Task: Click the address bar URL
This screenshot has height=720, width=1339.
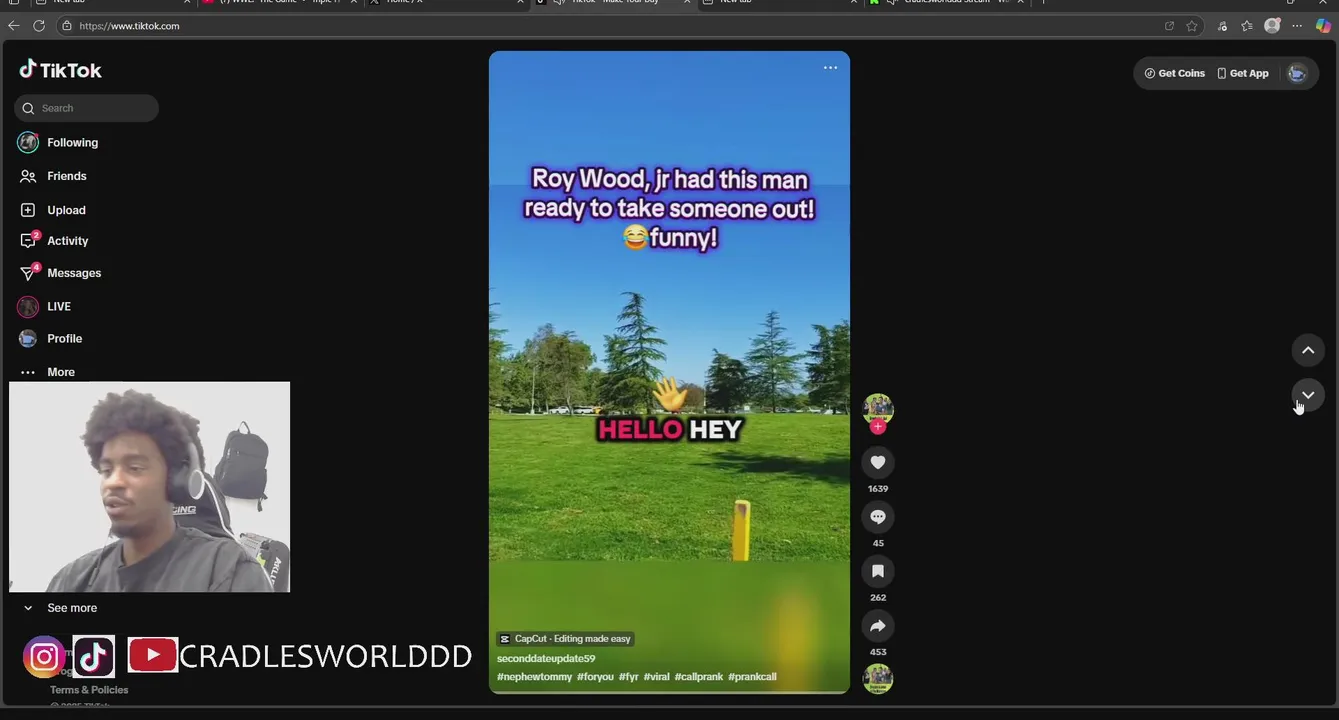Action: tap(130, 26)
